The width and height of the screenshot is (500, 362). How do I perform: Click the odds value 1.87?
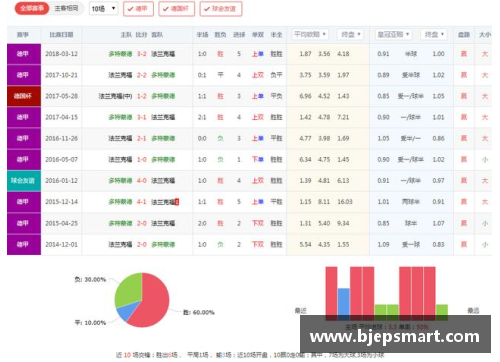point(305,54)
